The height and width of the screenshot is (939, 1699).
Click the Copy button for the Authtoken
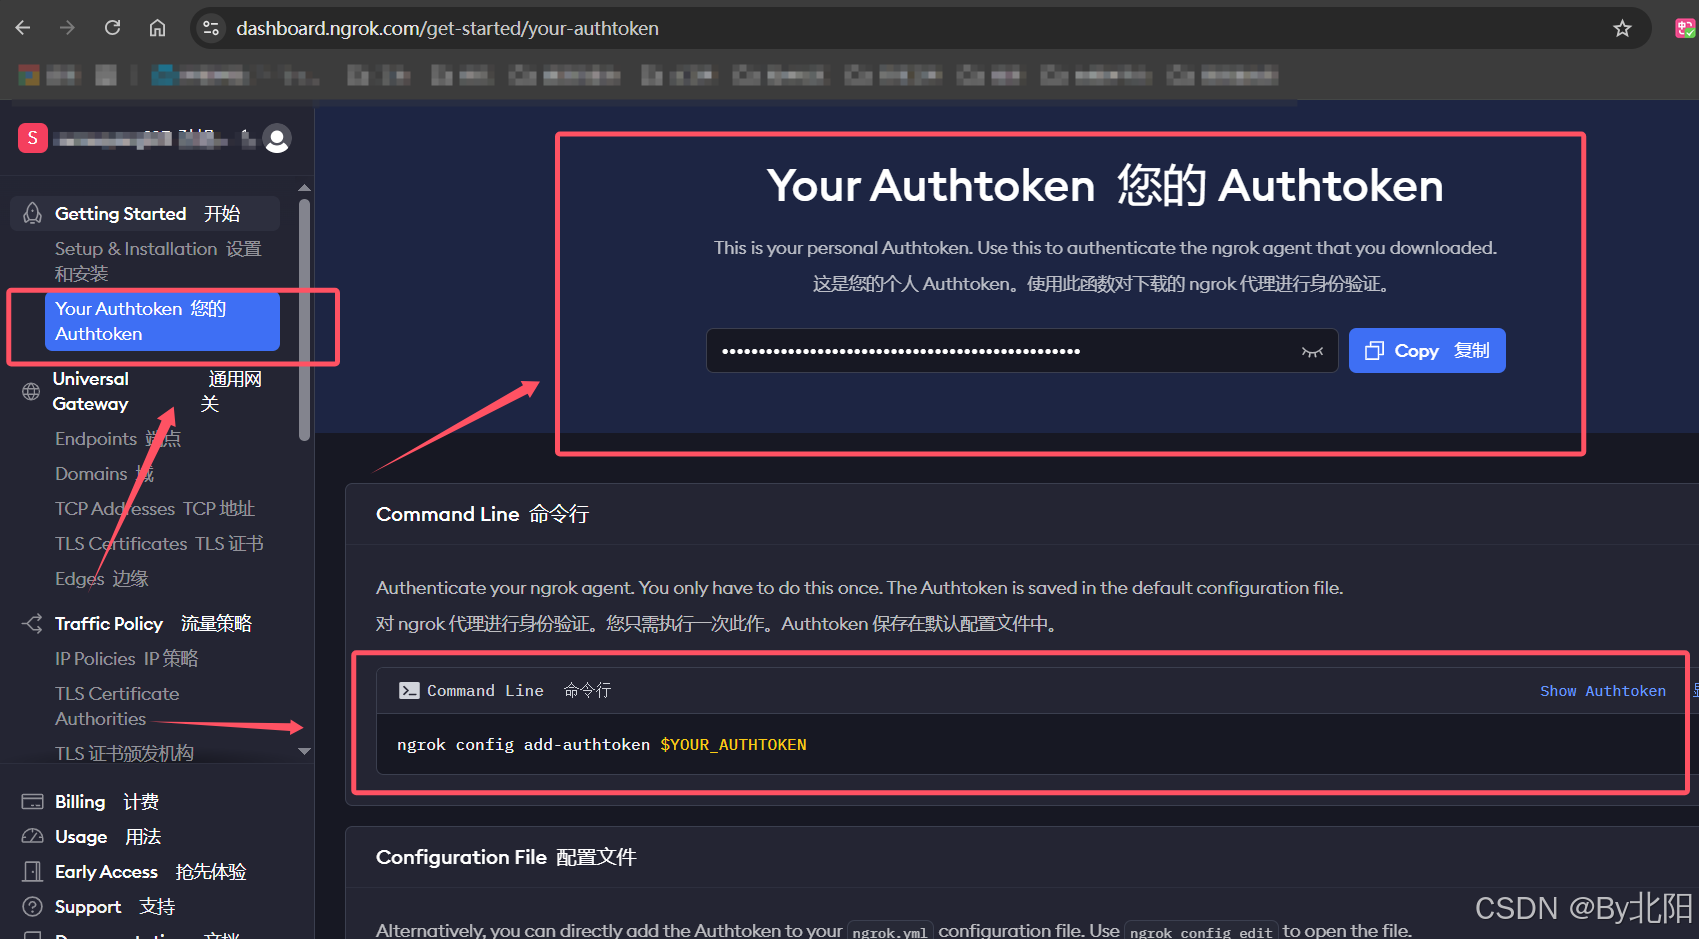point(1427,350)
